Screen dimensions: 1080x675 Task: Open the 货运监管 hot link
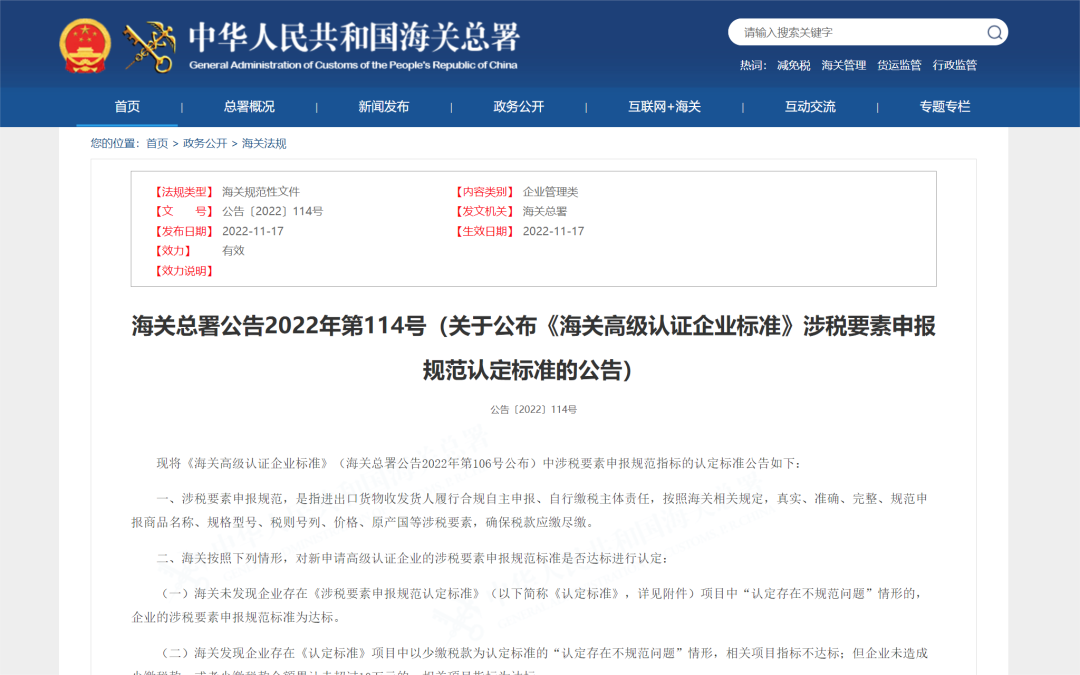pyautogui.click(x=899, y=66)
